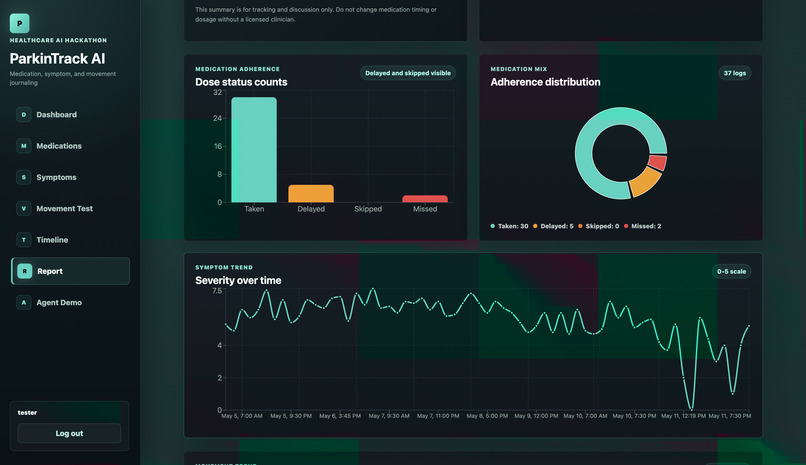Click the '37 logs' badge

click(735, 73)
